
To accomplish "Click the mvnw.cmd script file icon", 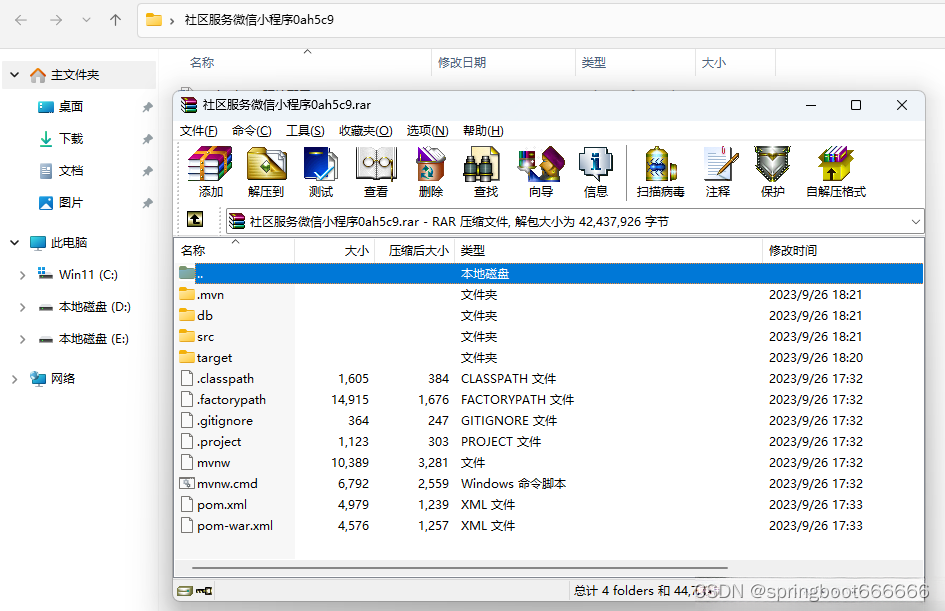I will pos(187,483).
